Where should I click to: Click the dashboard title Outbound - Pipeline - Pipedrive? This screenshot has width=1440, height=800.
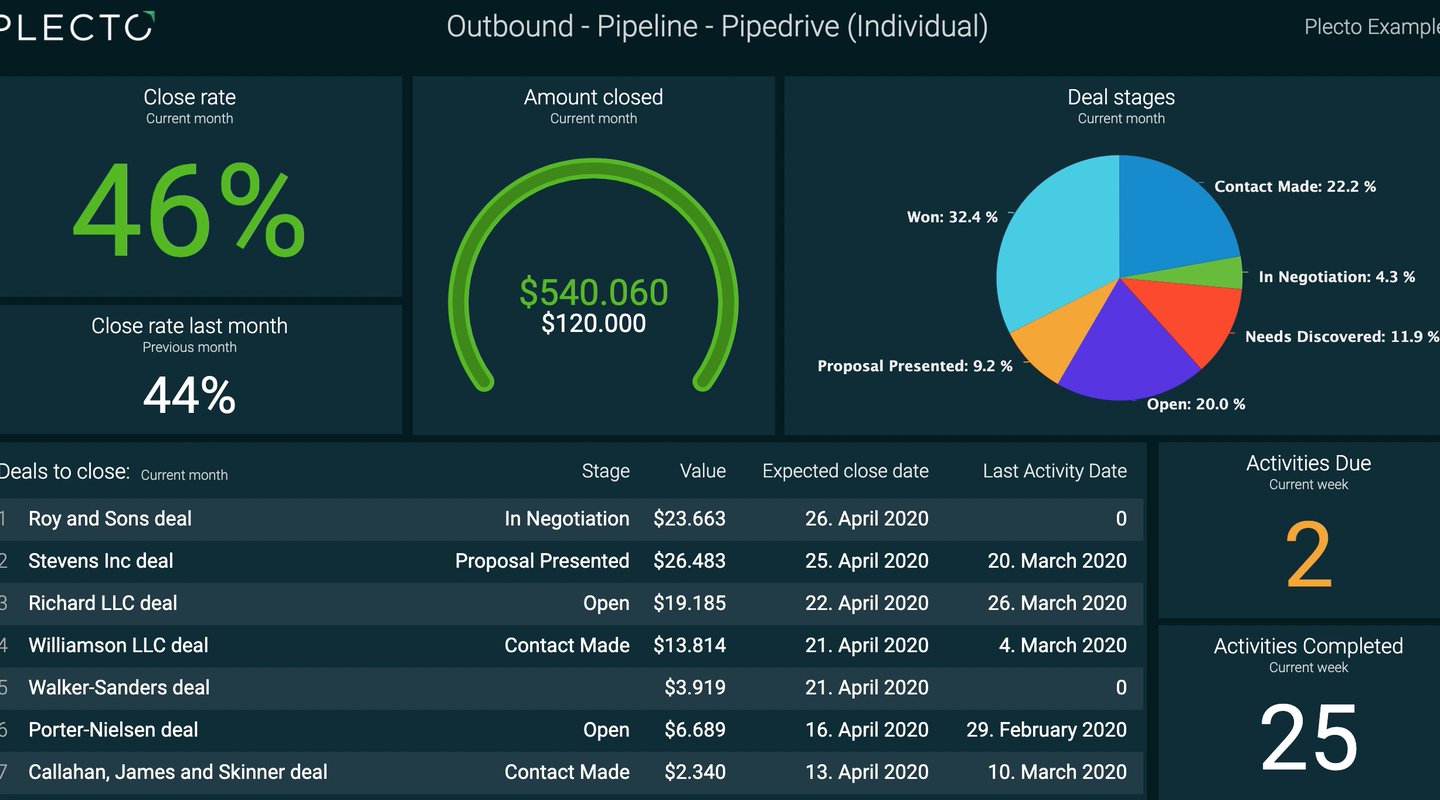tap(717, 27)
